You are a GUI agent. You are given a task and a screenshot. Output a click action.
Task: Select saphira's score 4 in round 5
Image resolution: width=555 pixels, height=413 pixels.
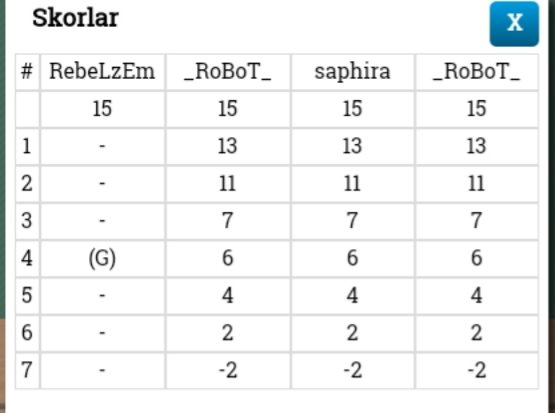pyautogui.click(x=353, y=296)
